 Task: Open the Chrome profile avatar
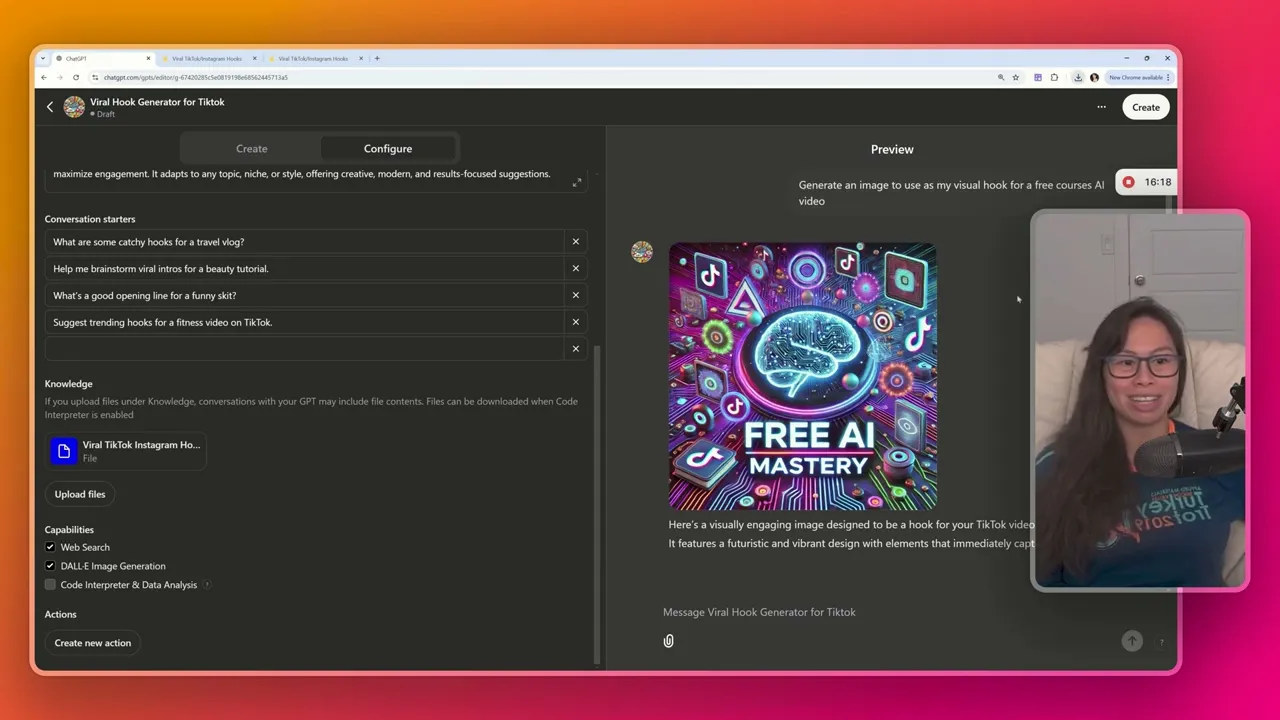pyautogui.click(x=1094, y=77)
